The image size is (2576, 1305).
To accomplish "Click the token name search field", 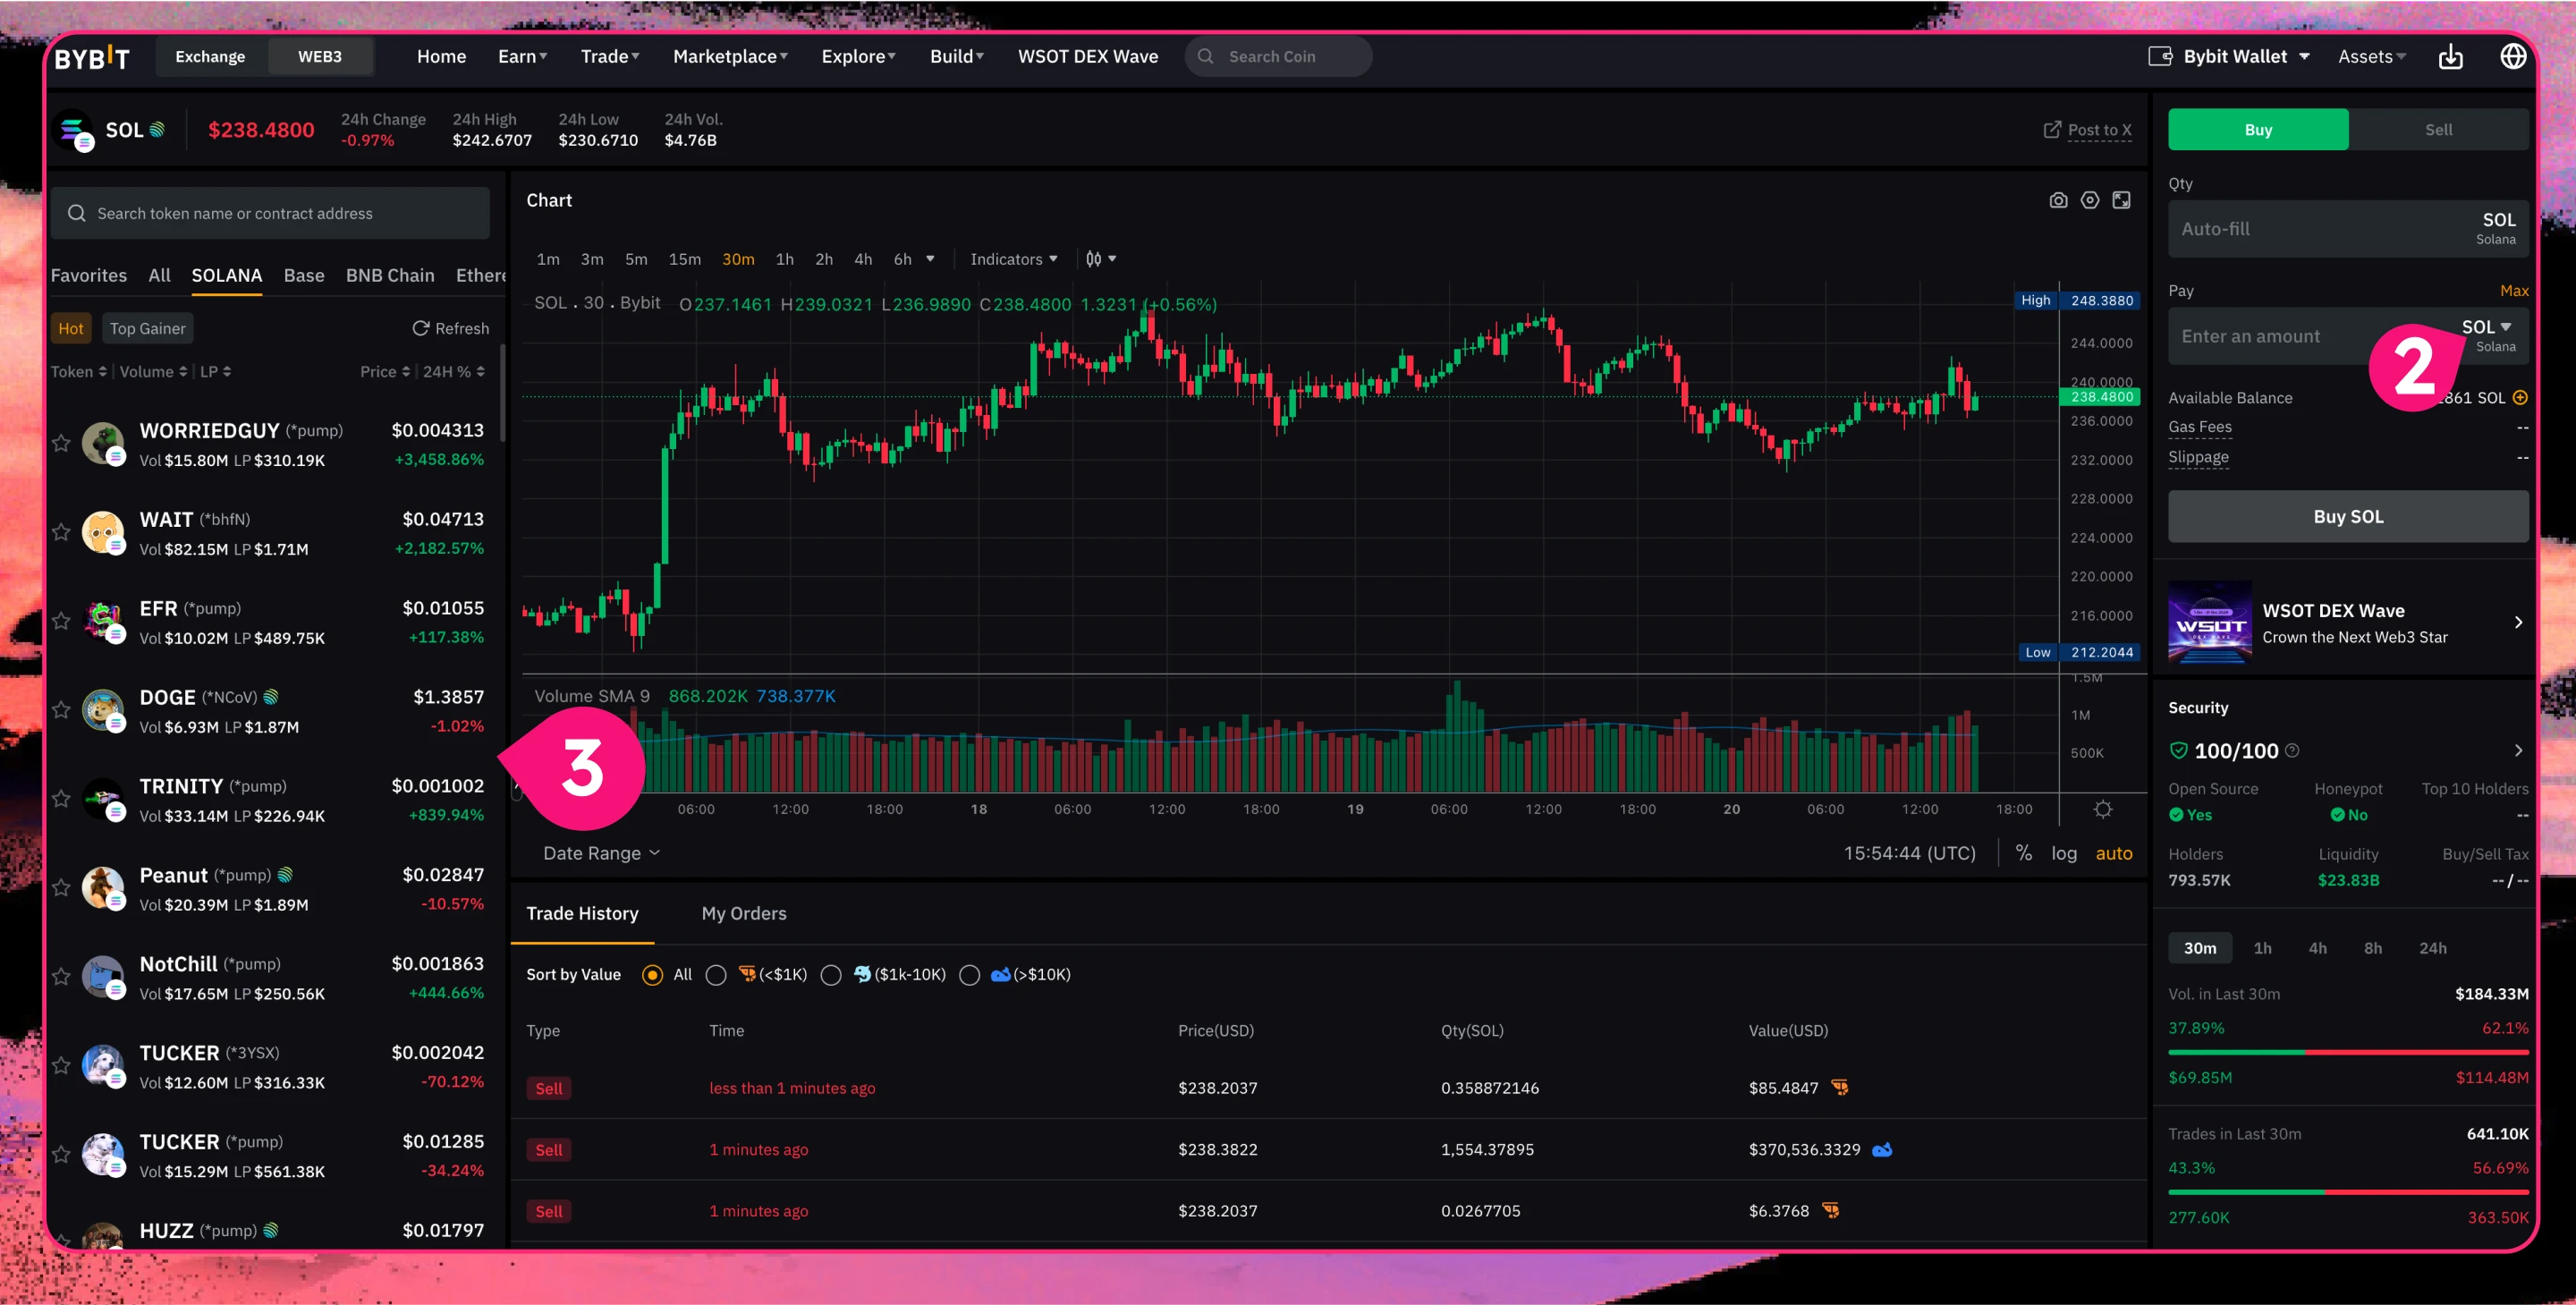I will point(270,213).
